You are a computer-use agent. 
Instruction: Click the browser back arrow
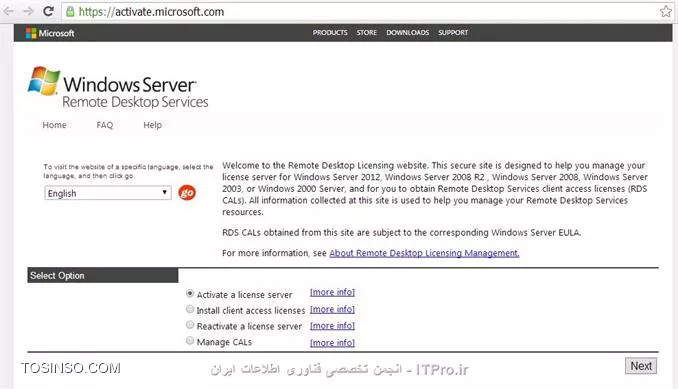click(x=8, y=11)
